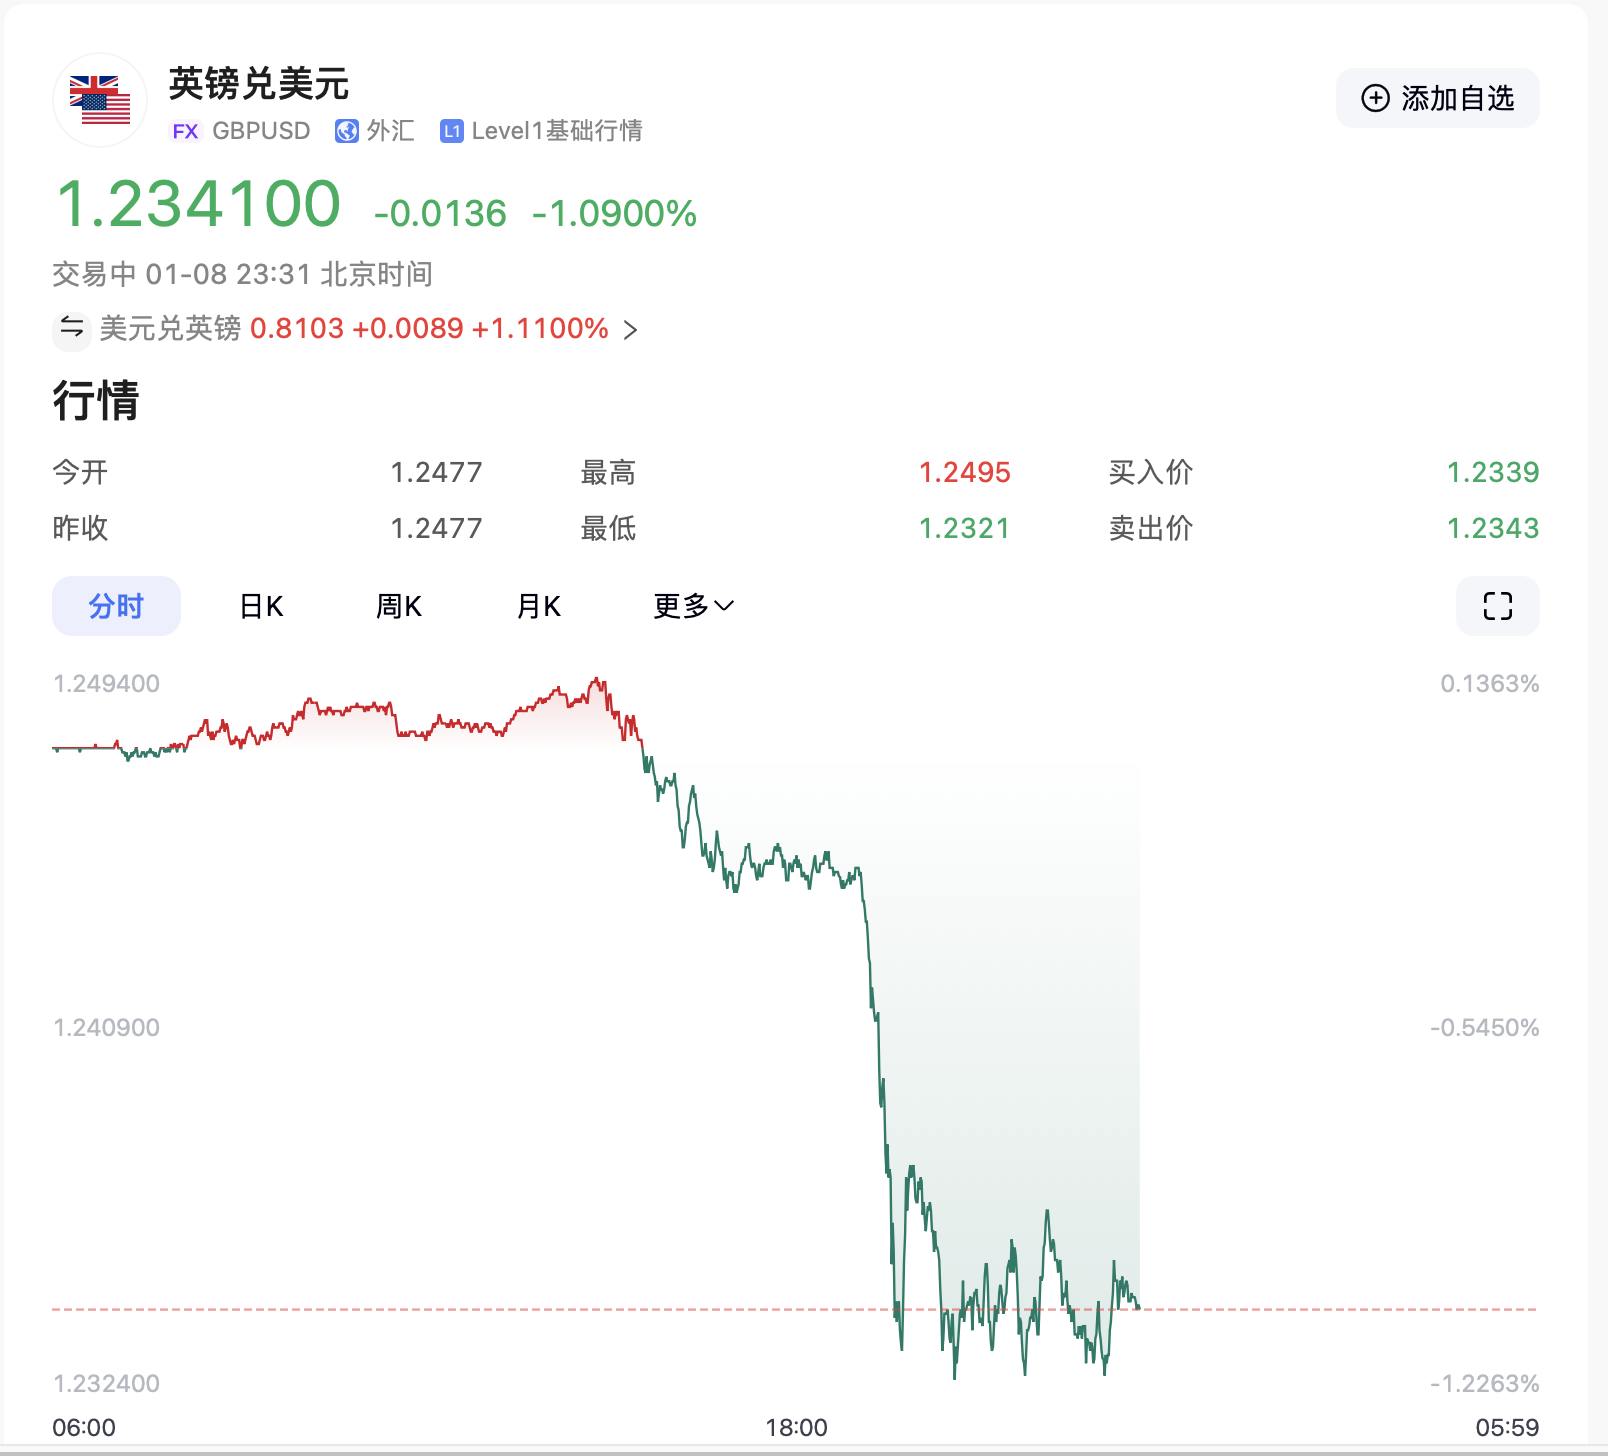Open the 更多 dropdown
Image resolution: width=1608 pixels, height=1456 pixels.
click(x=692, y=605)
